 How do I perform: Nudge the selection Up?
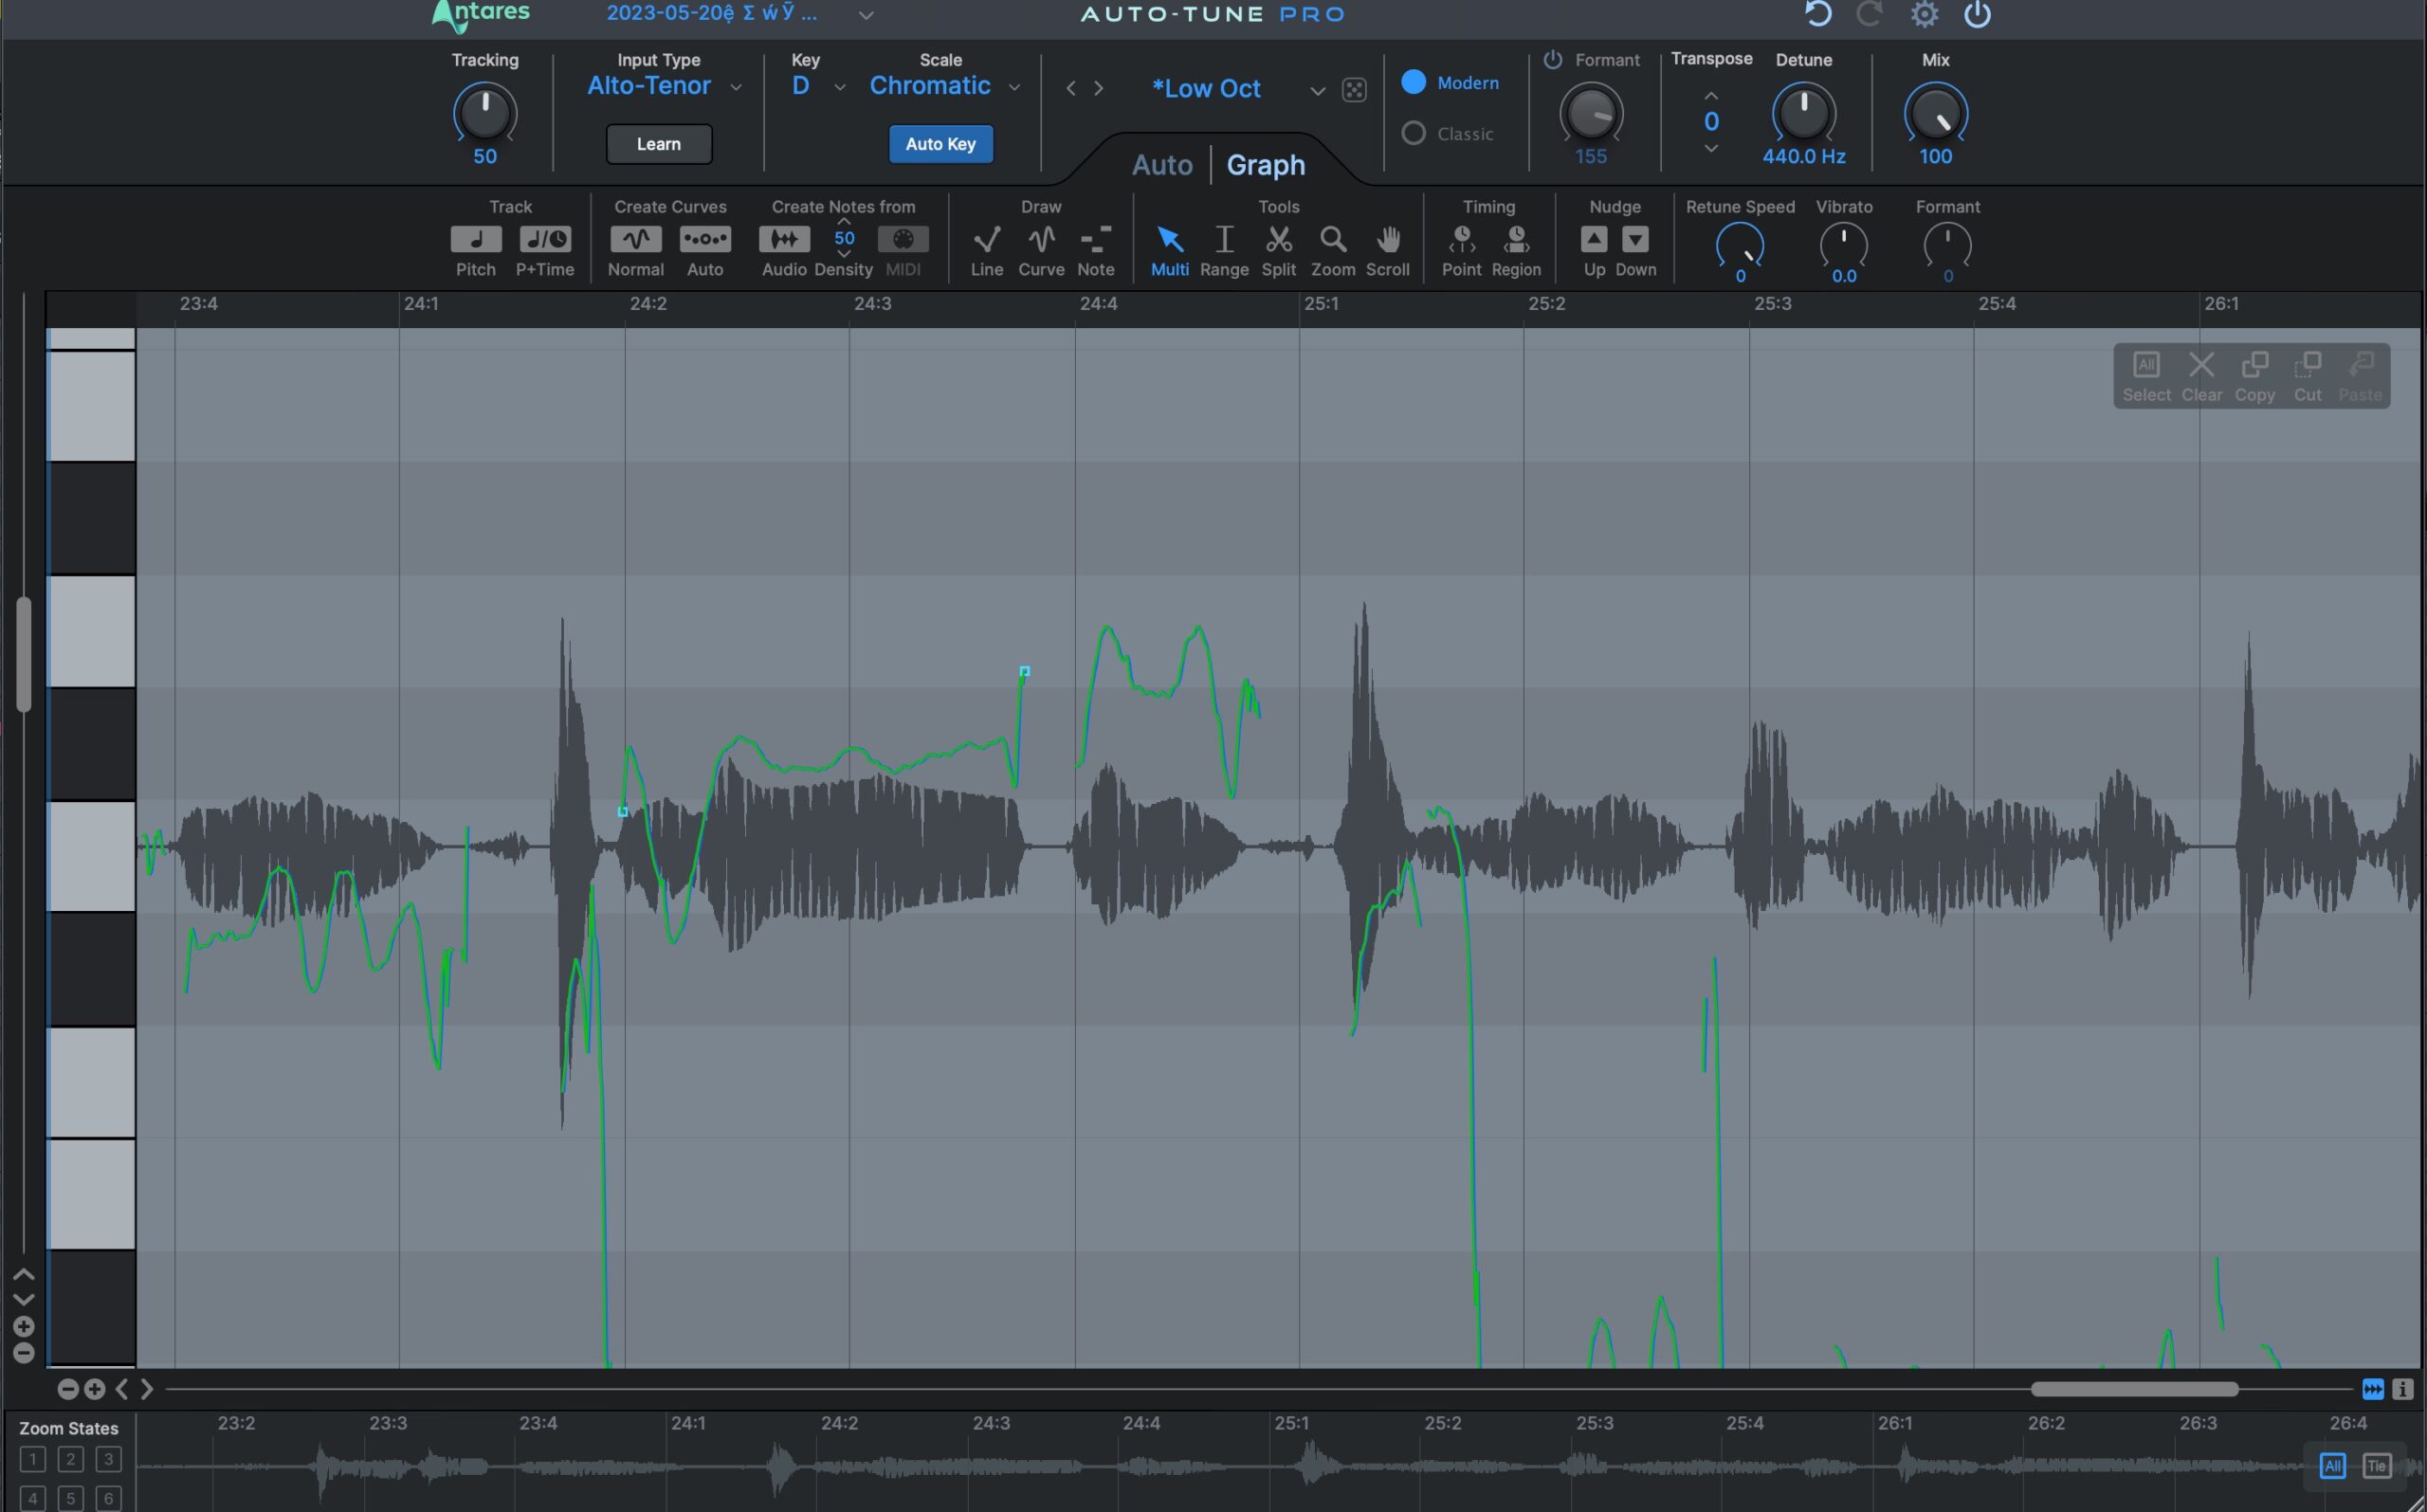point(1594,240)
